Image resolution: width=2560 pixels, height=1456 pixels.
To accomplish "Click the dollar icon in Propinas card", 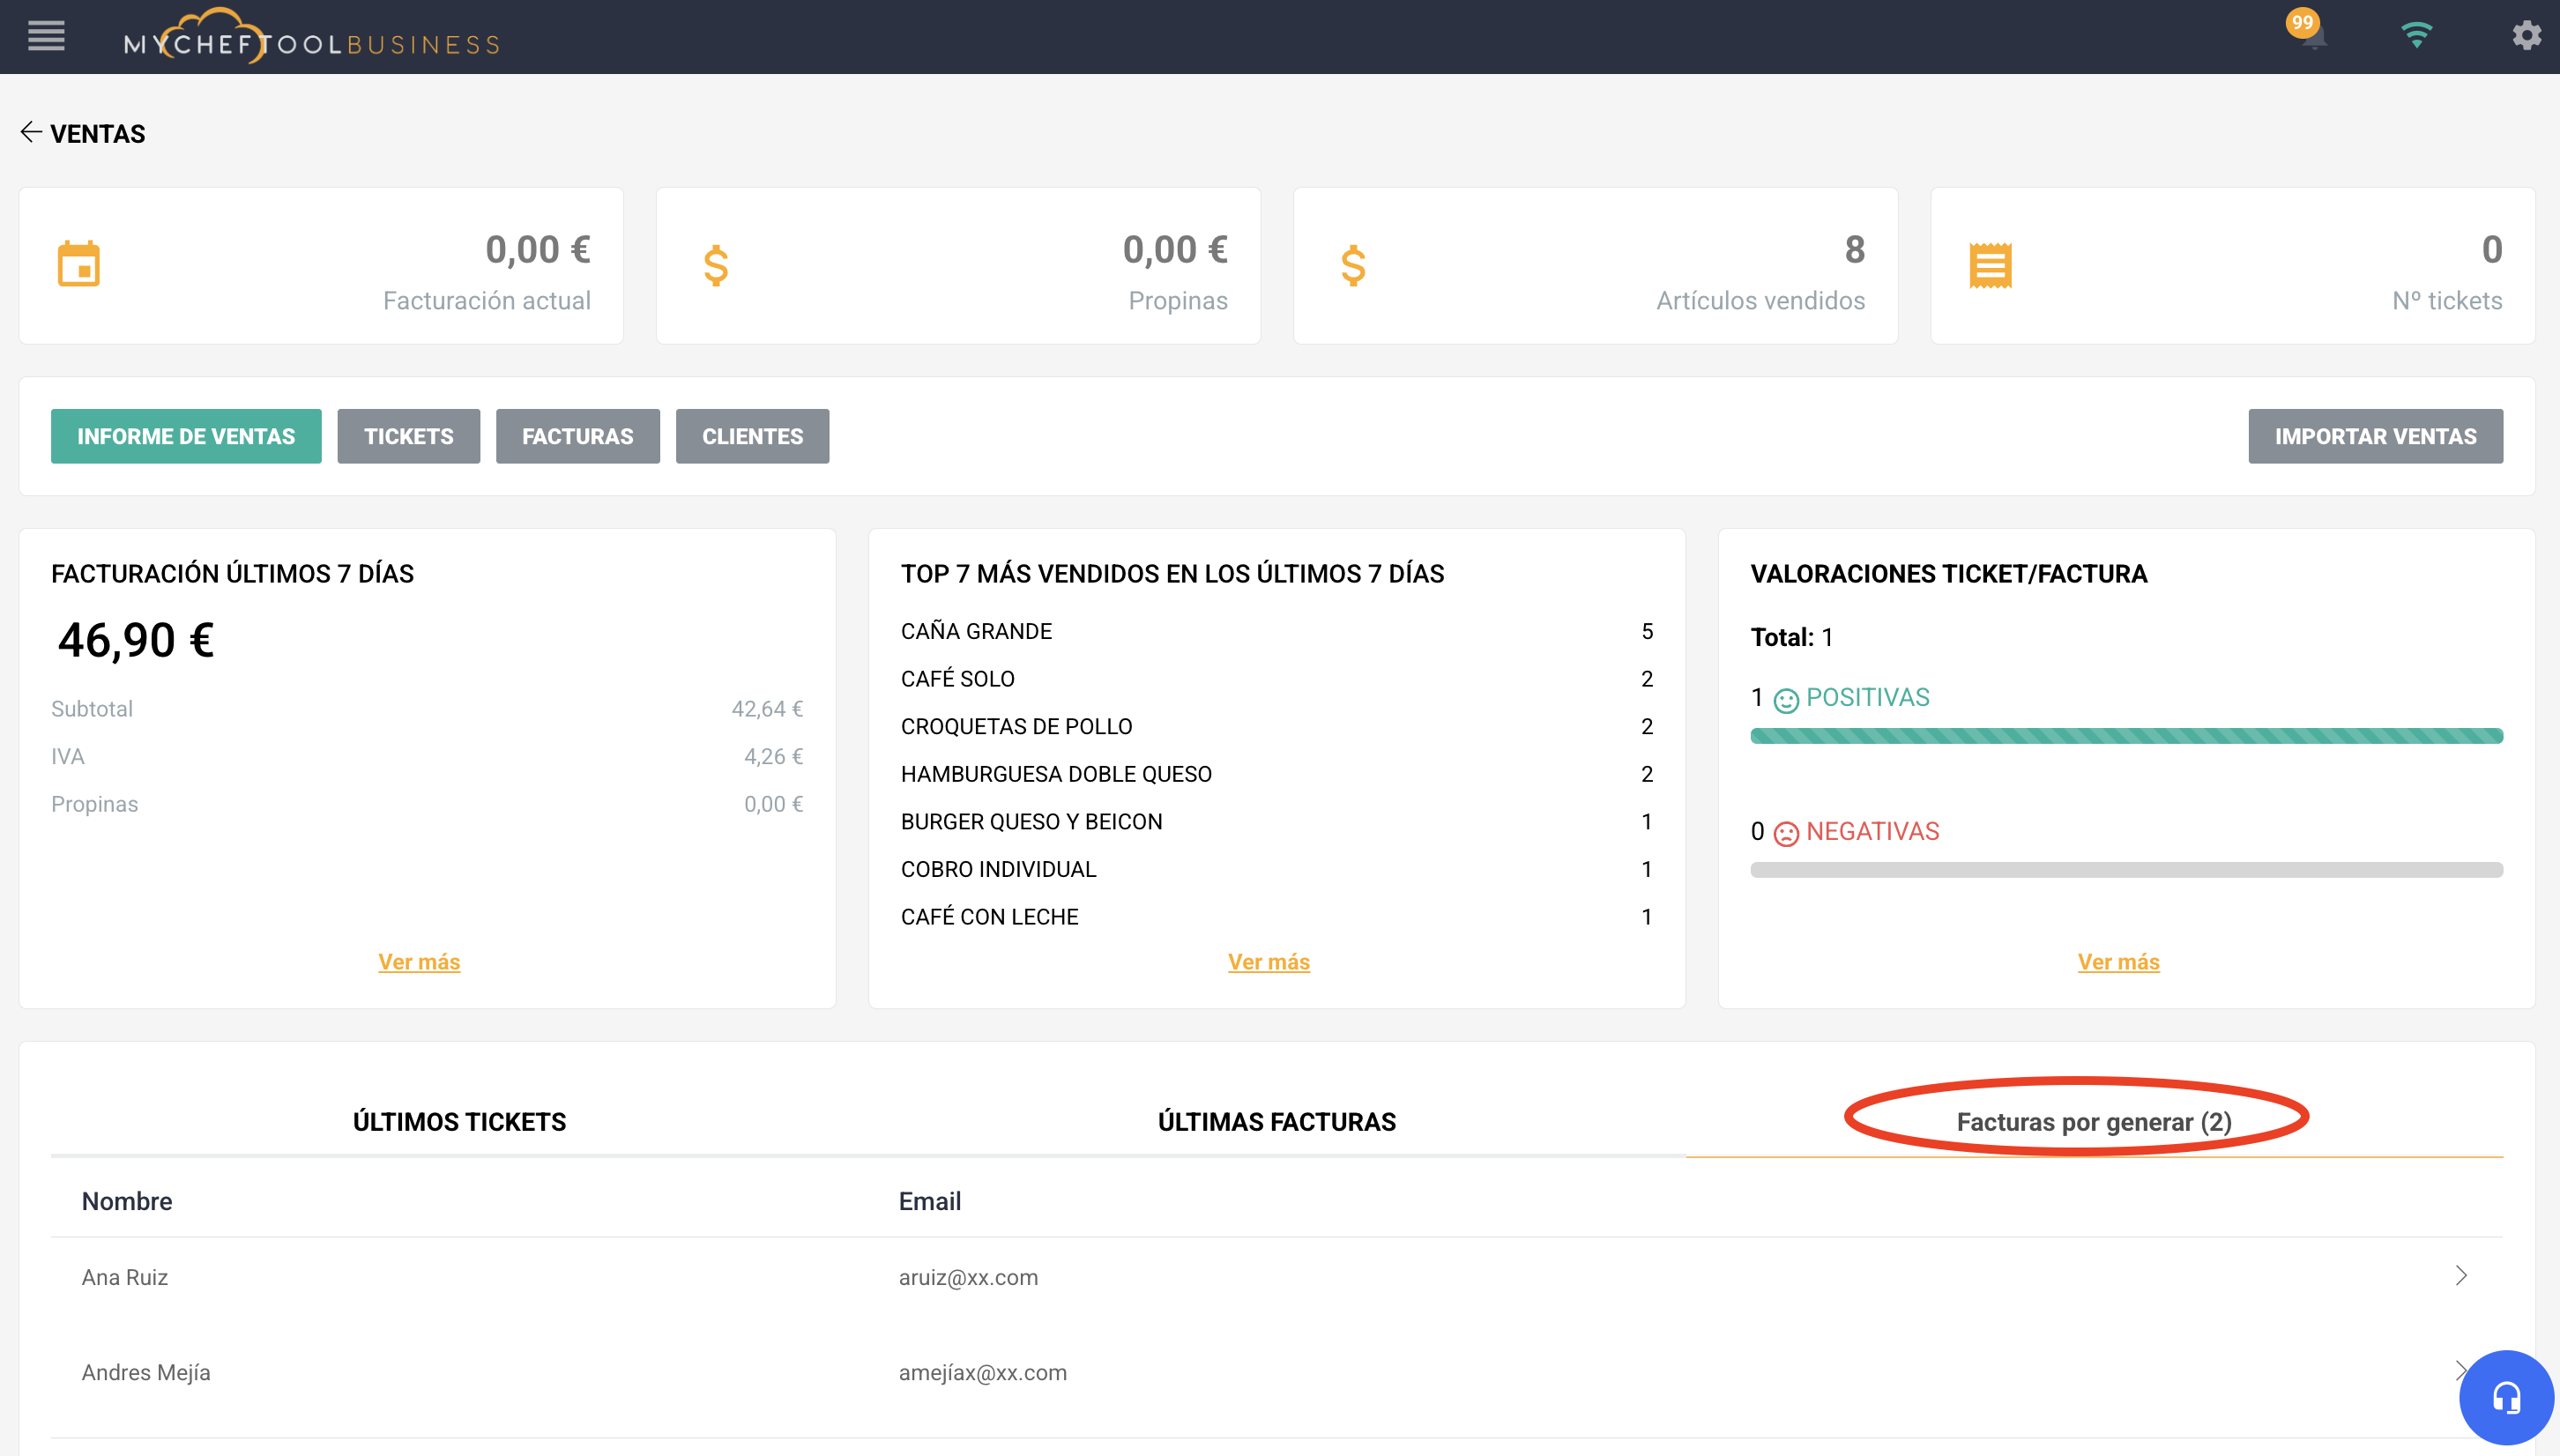I will 716,266.
